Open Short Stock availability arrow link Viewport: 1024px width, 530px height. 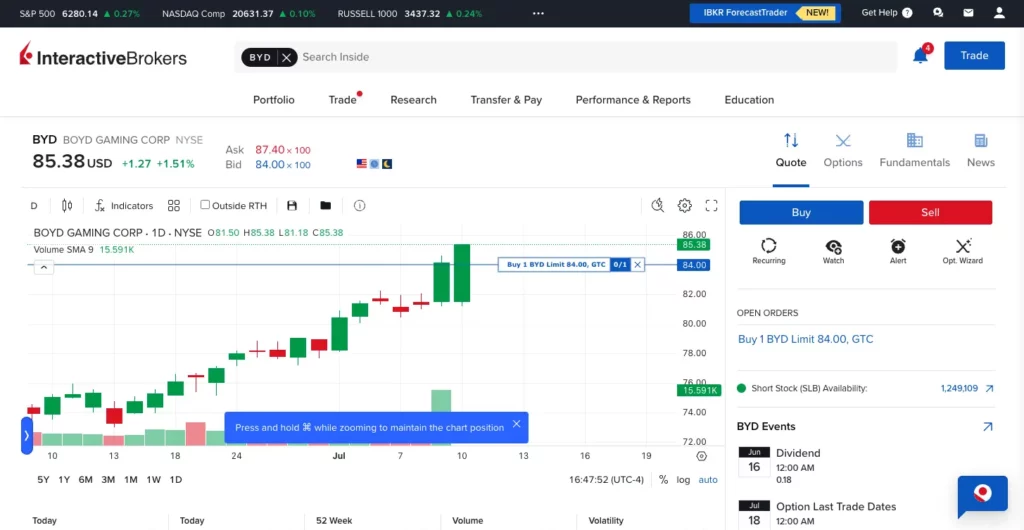click(989, 388)
